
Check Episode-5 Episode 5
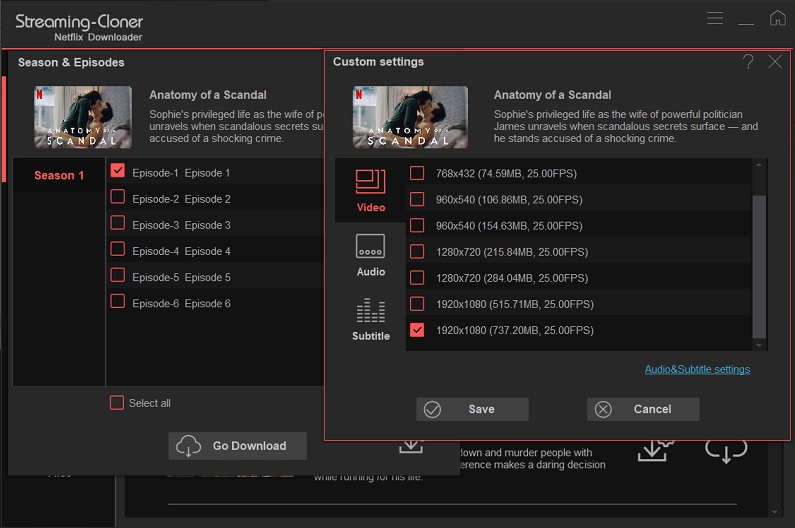[x=118, y=275]
